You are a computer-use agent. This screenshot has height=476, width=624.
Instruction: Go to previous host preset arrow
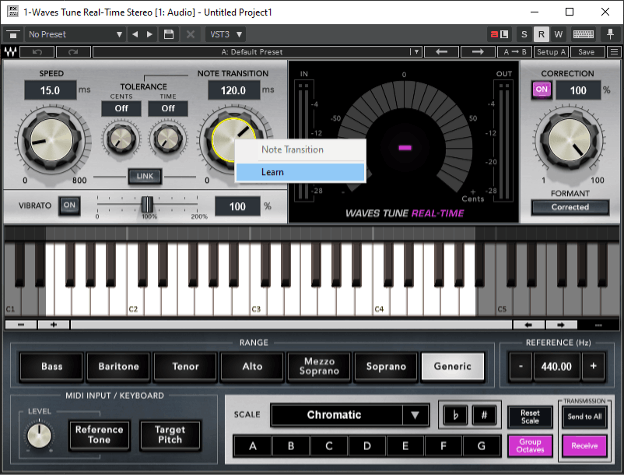click(135, 35)
